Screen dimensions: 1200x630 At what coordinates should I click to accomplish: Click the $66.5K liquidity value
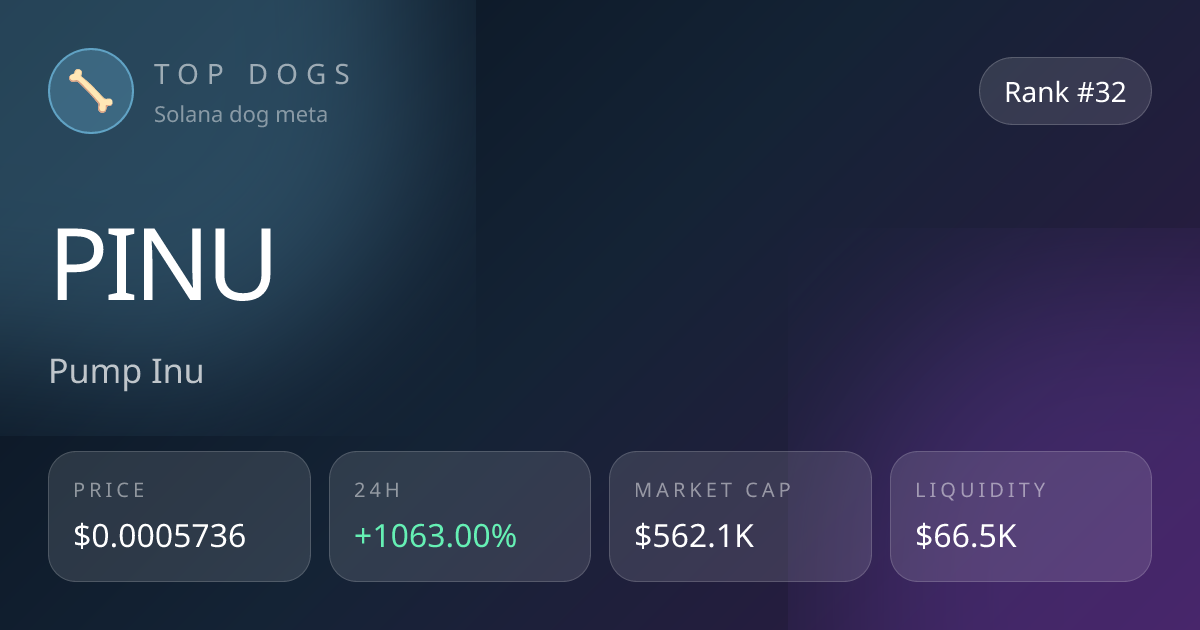(x=966, y=537)
